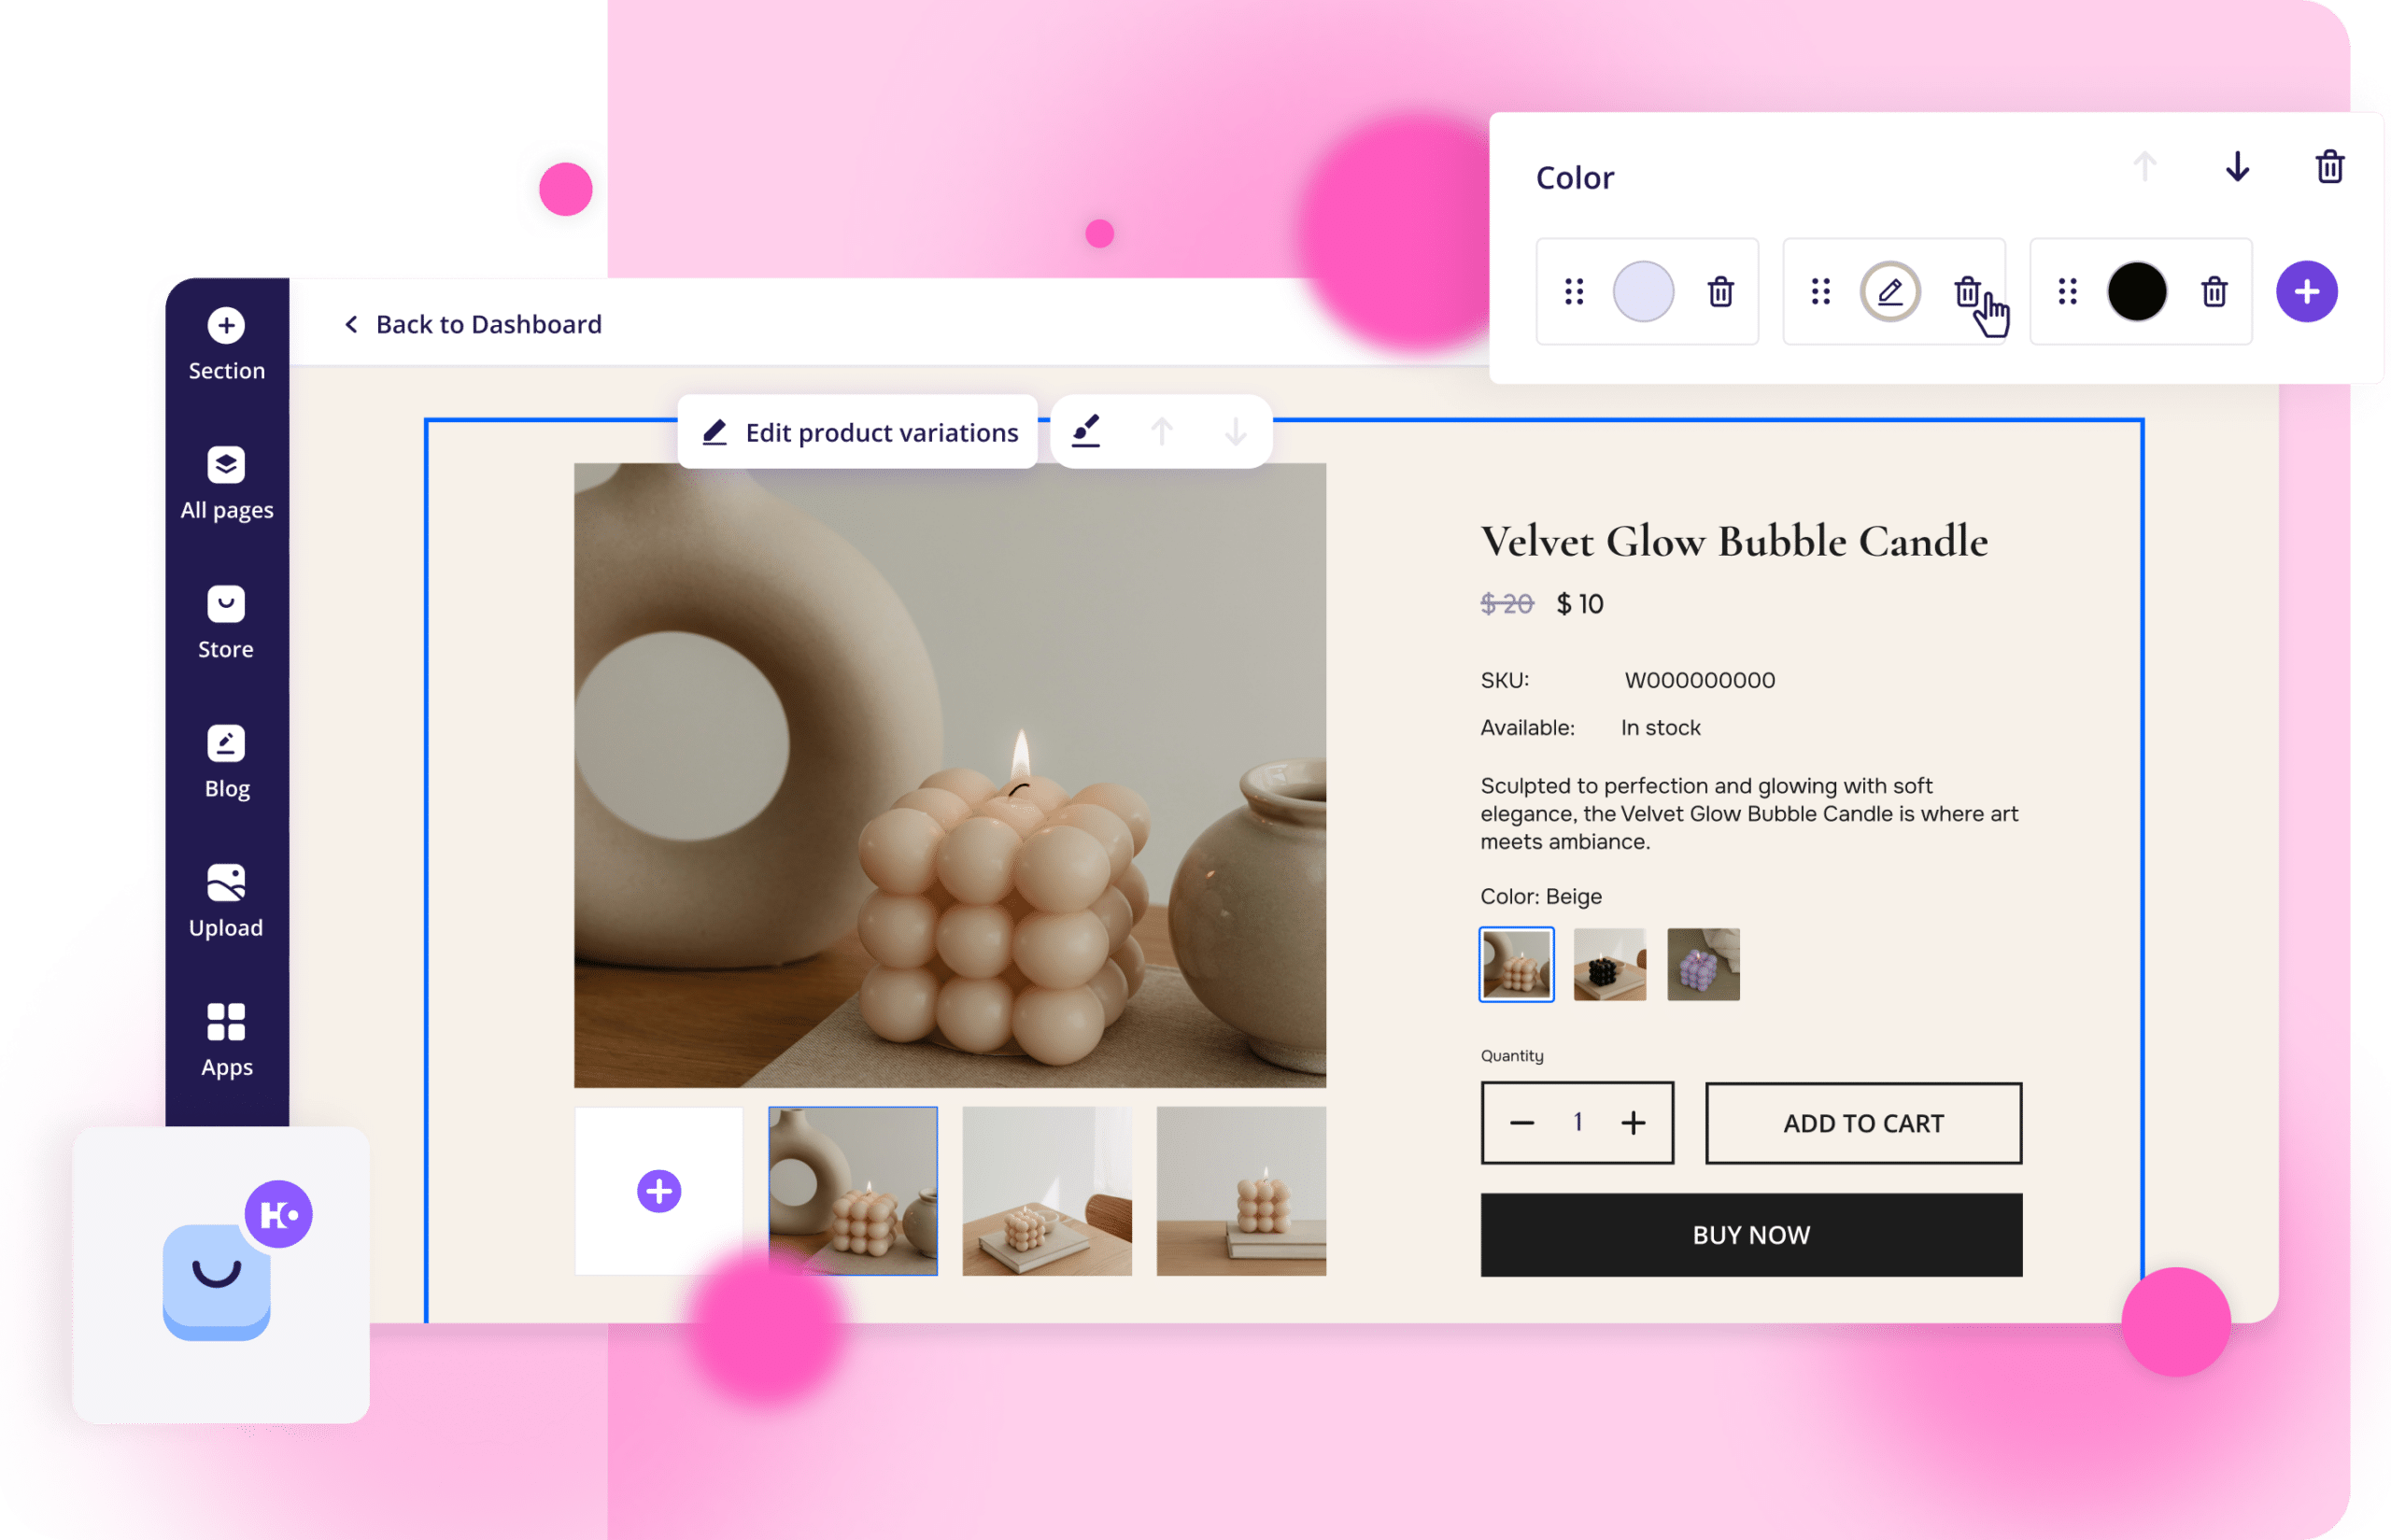Open the Upload panel in sidebar
This screenshot has height=1540, width=2391.
point(226,901)
